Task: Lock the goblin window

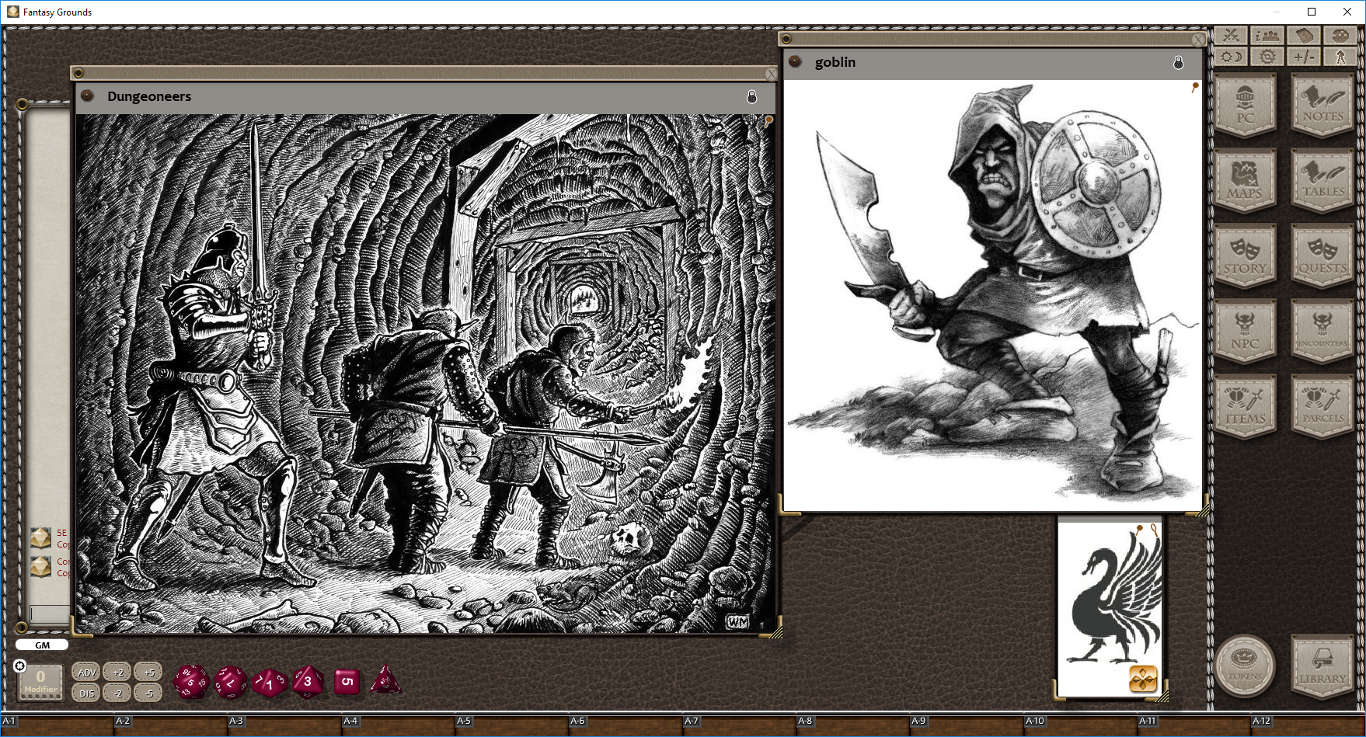Action: point(1178,62)
